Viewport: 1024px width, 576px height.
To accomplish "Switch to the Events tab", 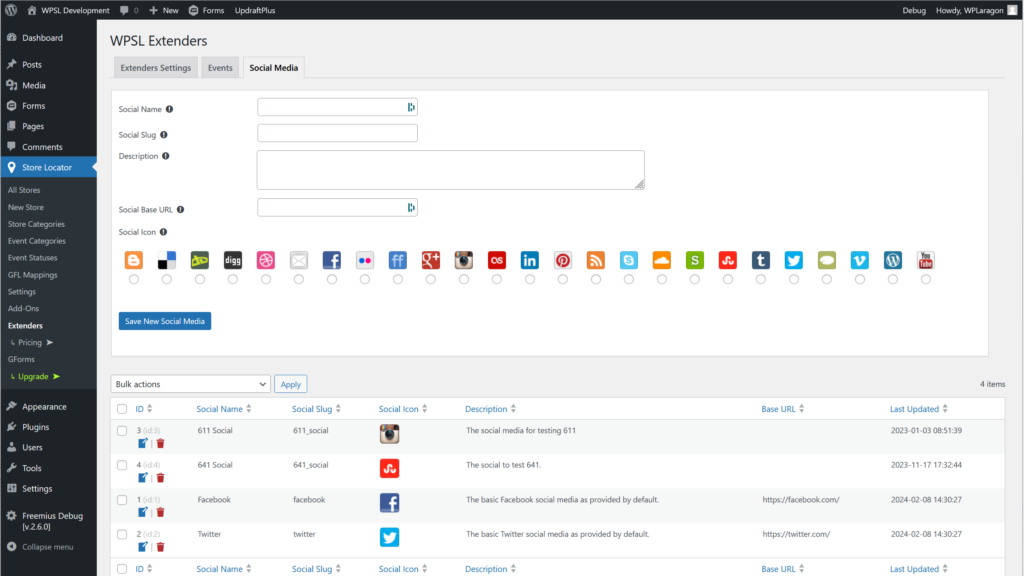I will click(x=220, y=68).
